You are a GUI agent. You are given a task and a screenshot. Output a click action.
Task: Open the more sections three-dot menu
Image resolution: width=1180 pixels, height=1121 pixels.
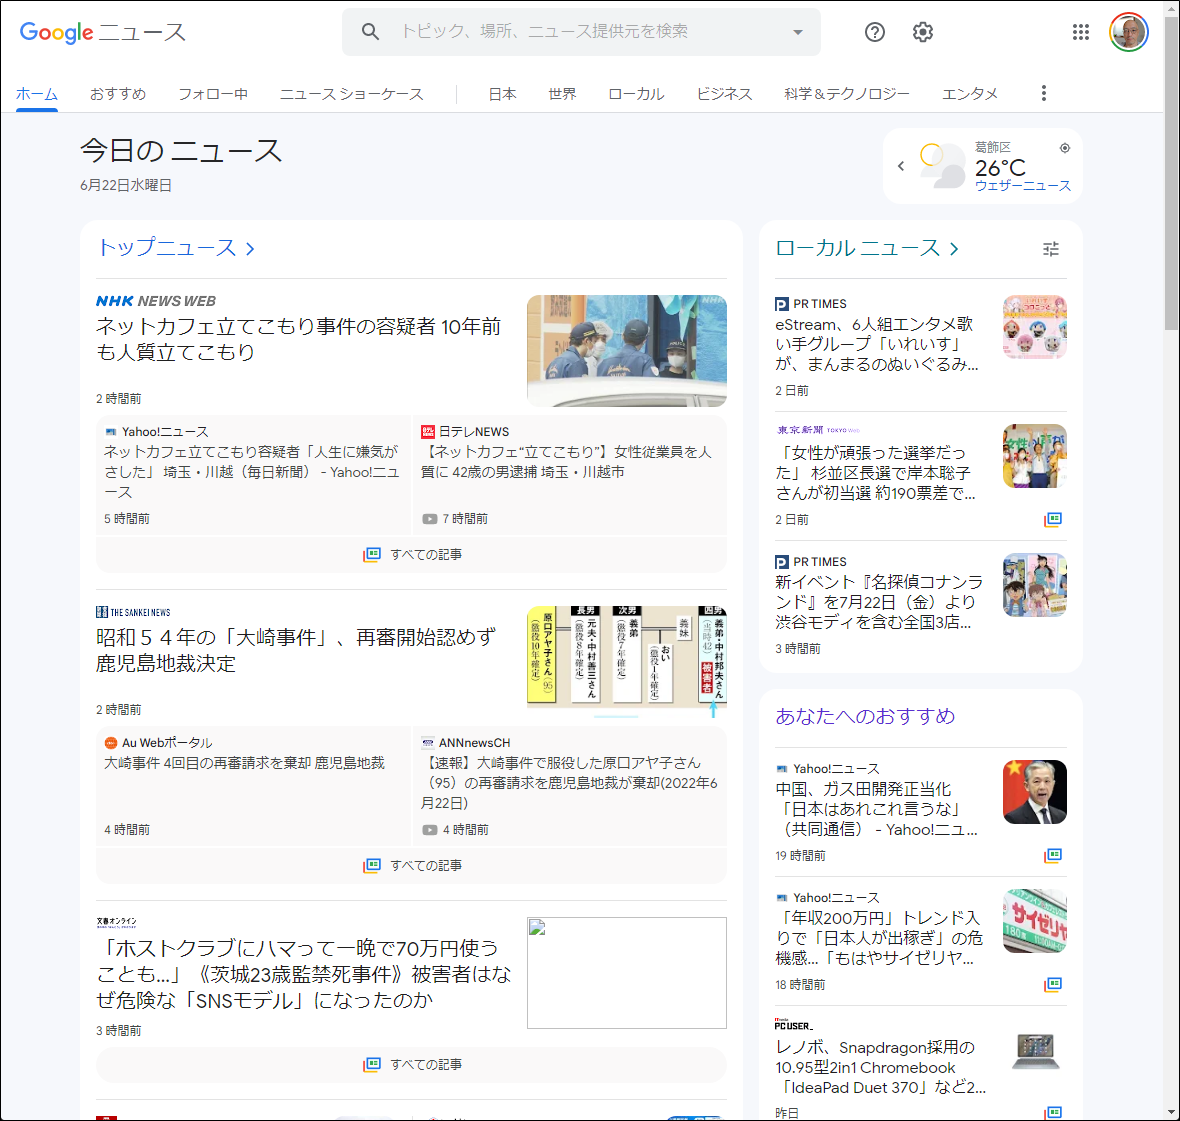point(1043,93)
